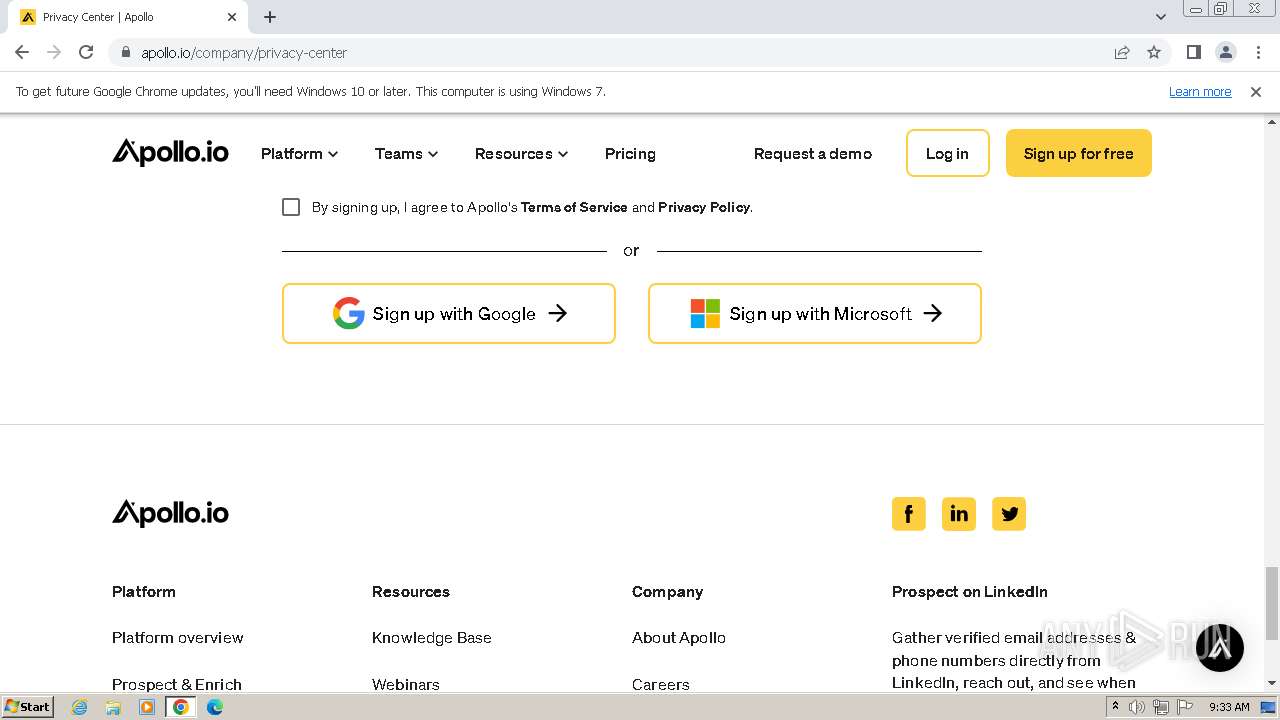Open Windows Start menu
The width and height of the screenshot is (1280, 720).
pyautogui.click(x=27, y=706)
